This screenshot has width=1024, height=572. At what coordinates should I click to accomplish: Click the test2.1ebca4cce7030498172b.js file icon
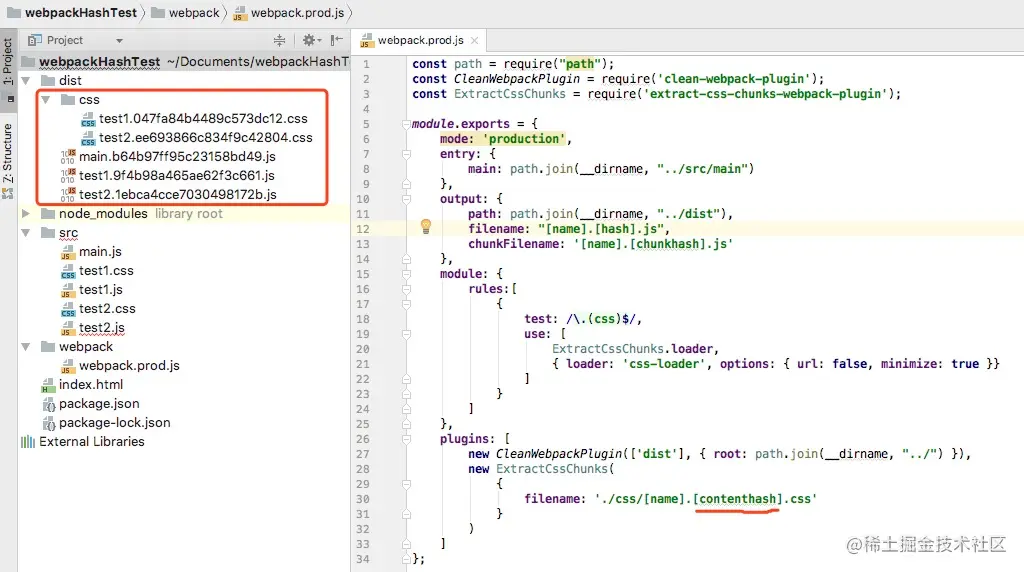click(x=67, y=195)
